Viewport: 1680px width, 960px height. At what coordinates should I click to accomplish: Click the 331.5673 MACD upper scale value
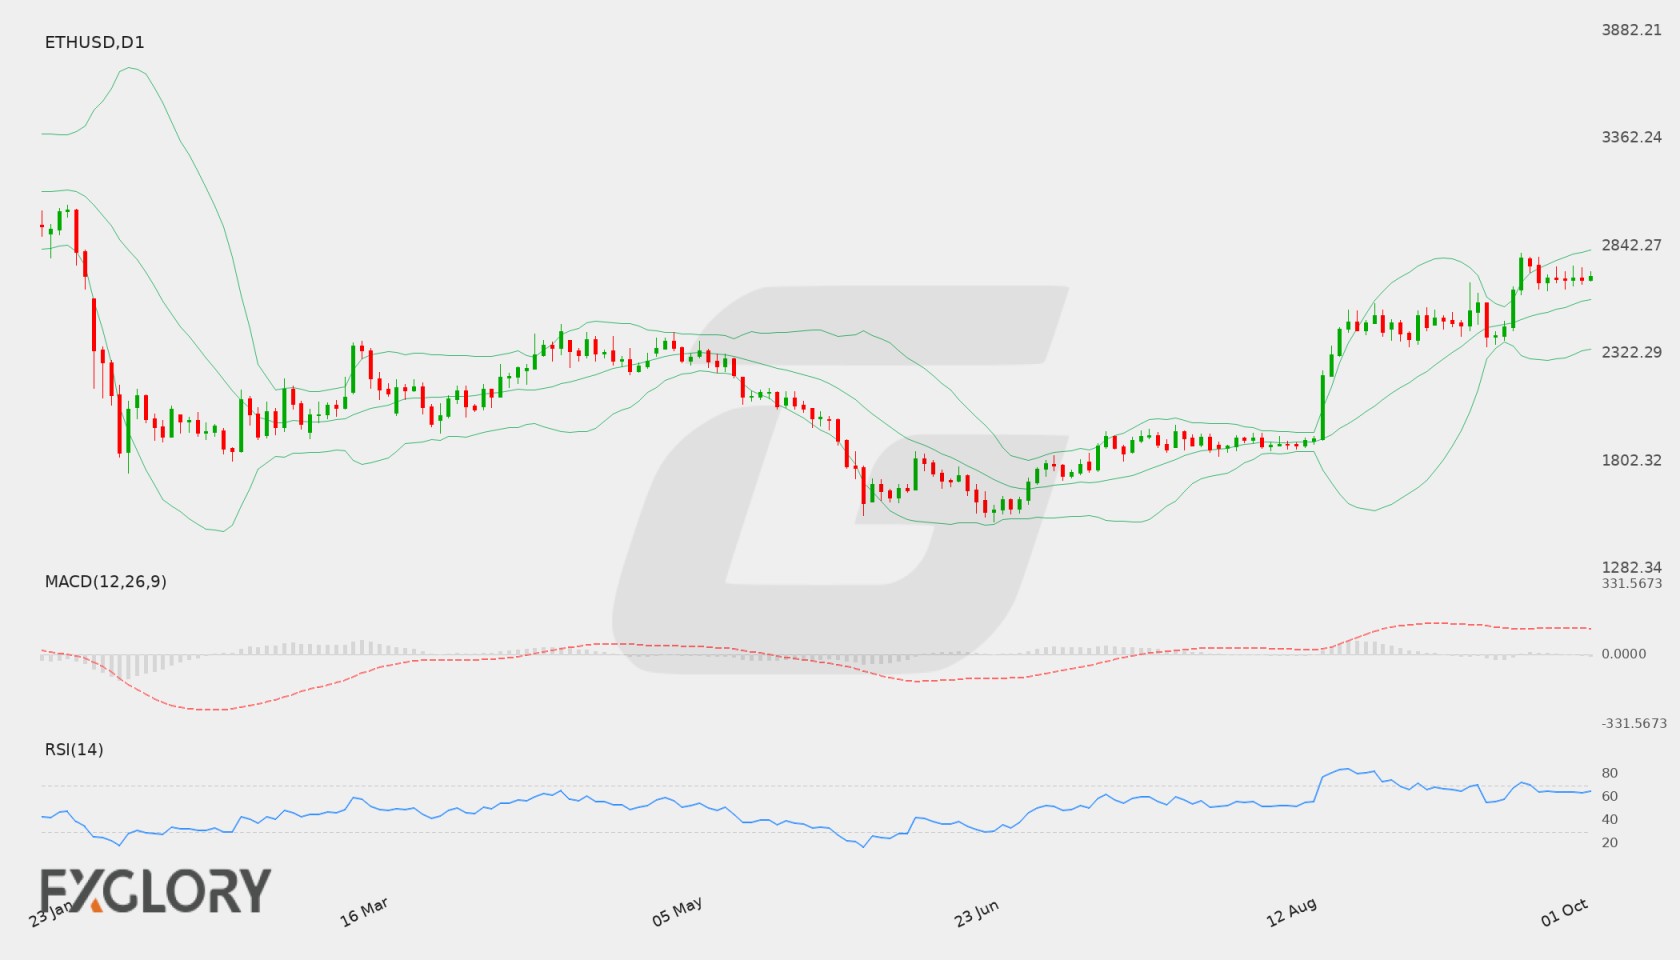[1632, 583]
